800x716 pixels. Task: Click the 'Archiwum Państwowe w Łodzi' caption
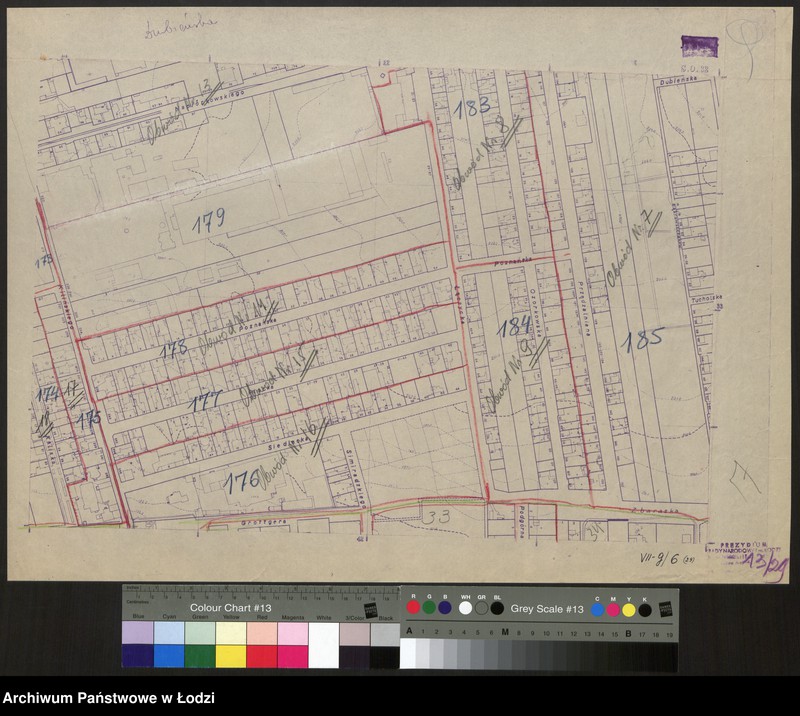pyautogui.click(x=108, y=698)
